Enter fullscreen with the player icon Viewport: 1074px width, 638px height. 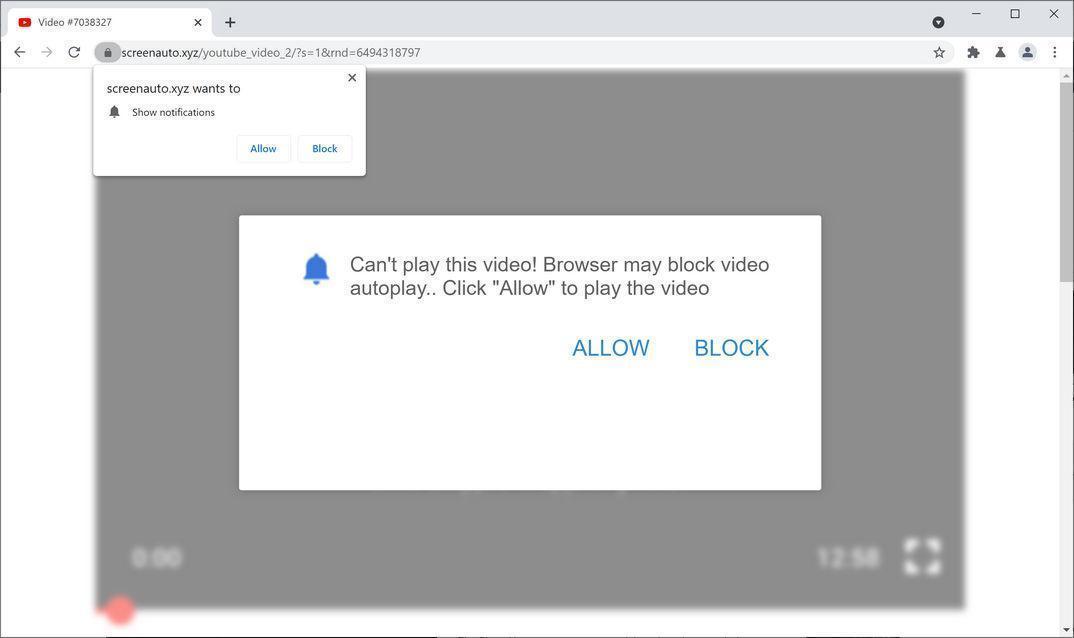coord(922,556)
